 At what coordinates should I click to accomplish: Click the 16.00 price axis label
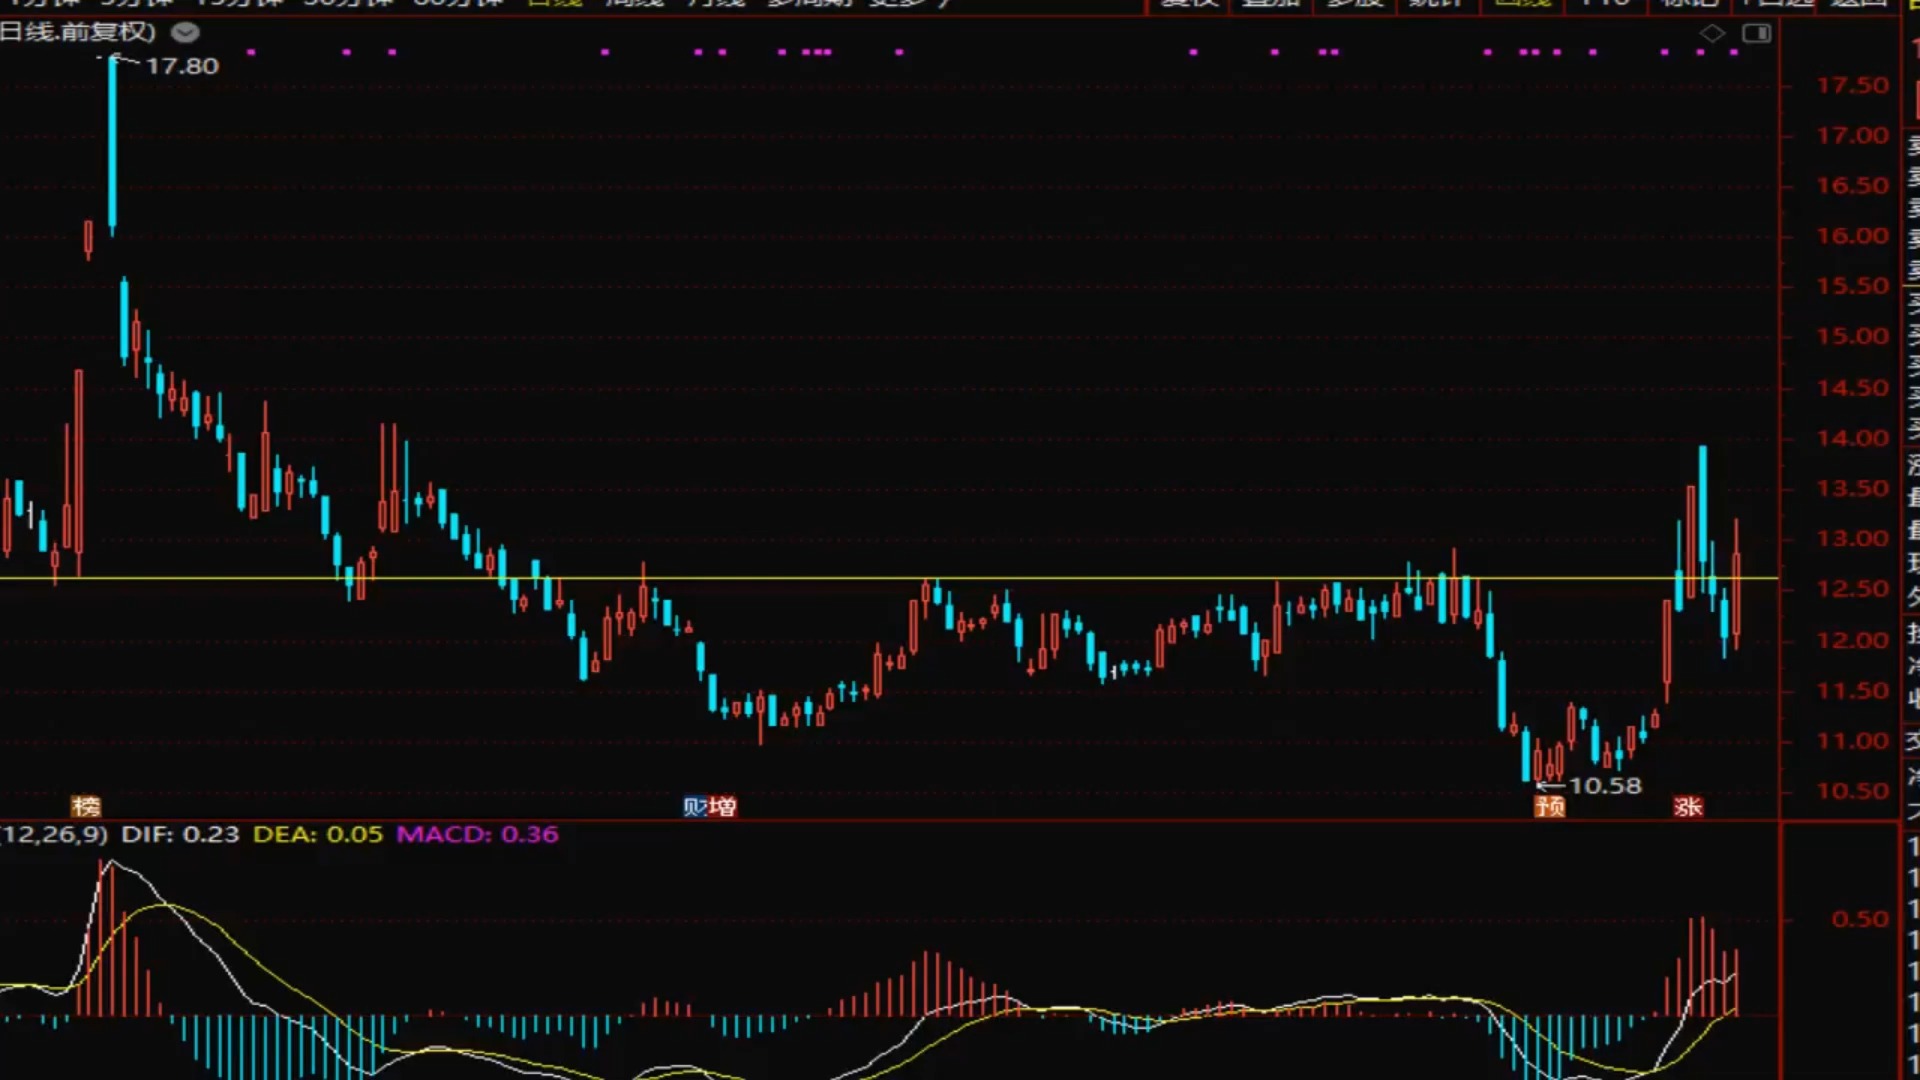pos(1852,236)
